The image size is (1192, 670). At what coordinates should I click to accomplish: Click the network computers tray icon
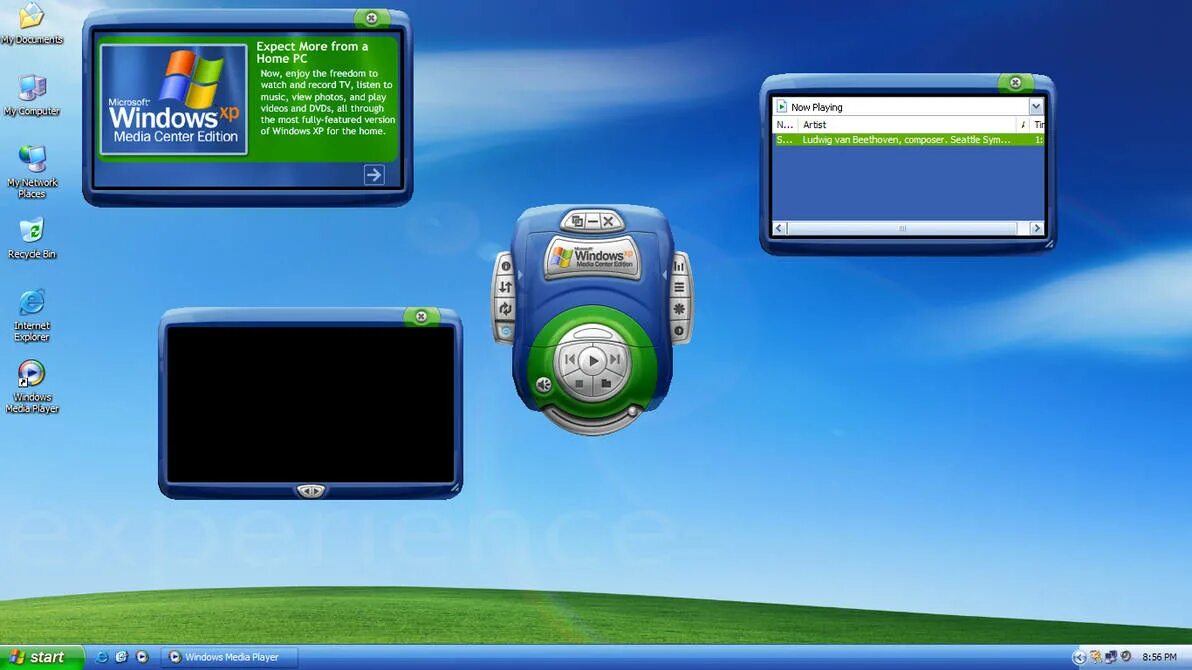[1111, 656]
